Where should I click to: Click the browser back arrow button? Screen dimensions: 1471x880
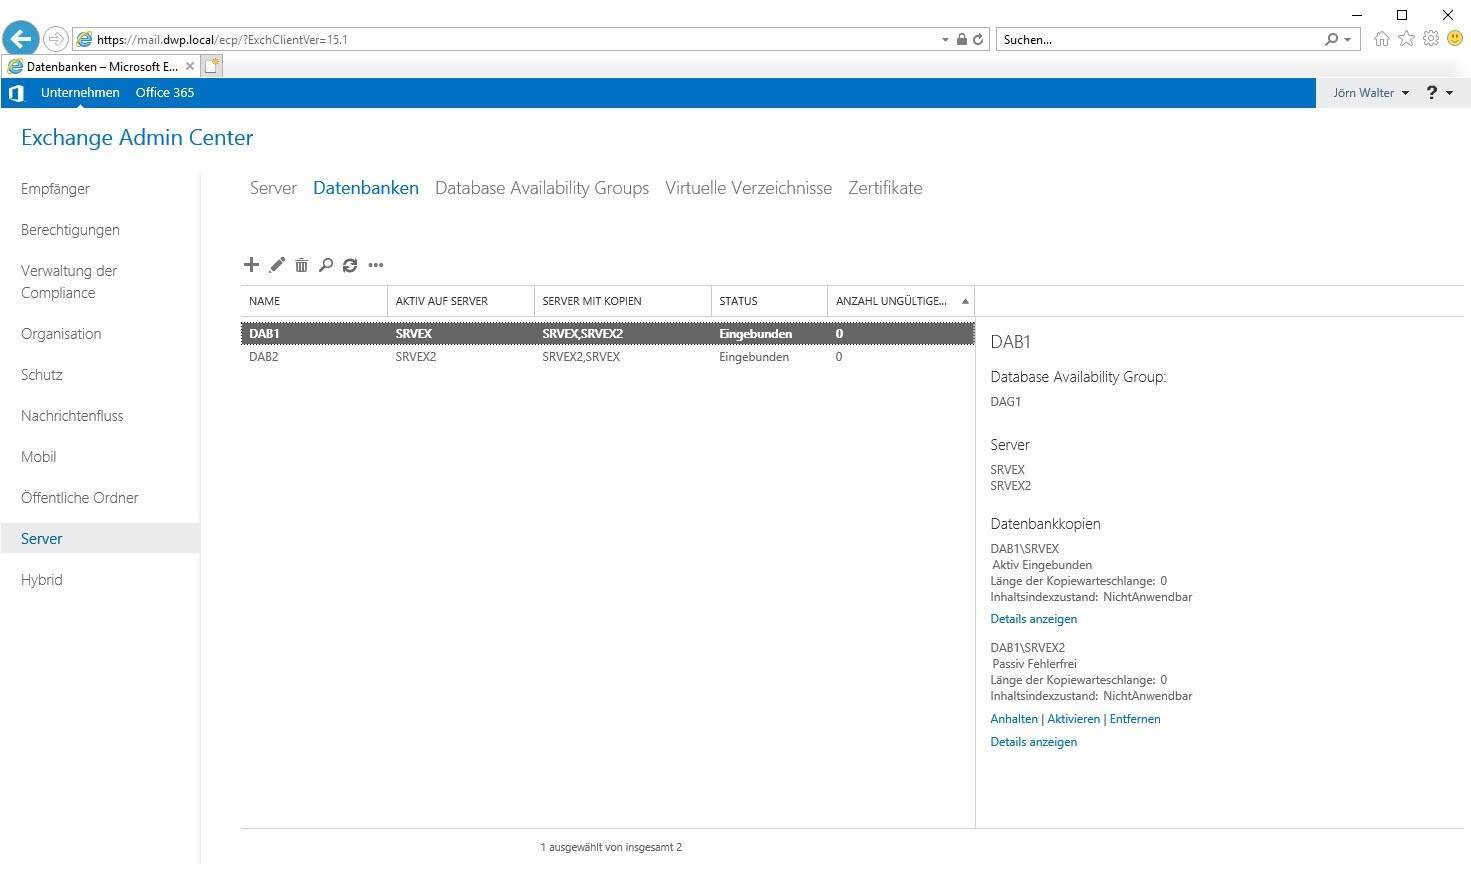coord(20,39)
